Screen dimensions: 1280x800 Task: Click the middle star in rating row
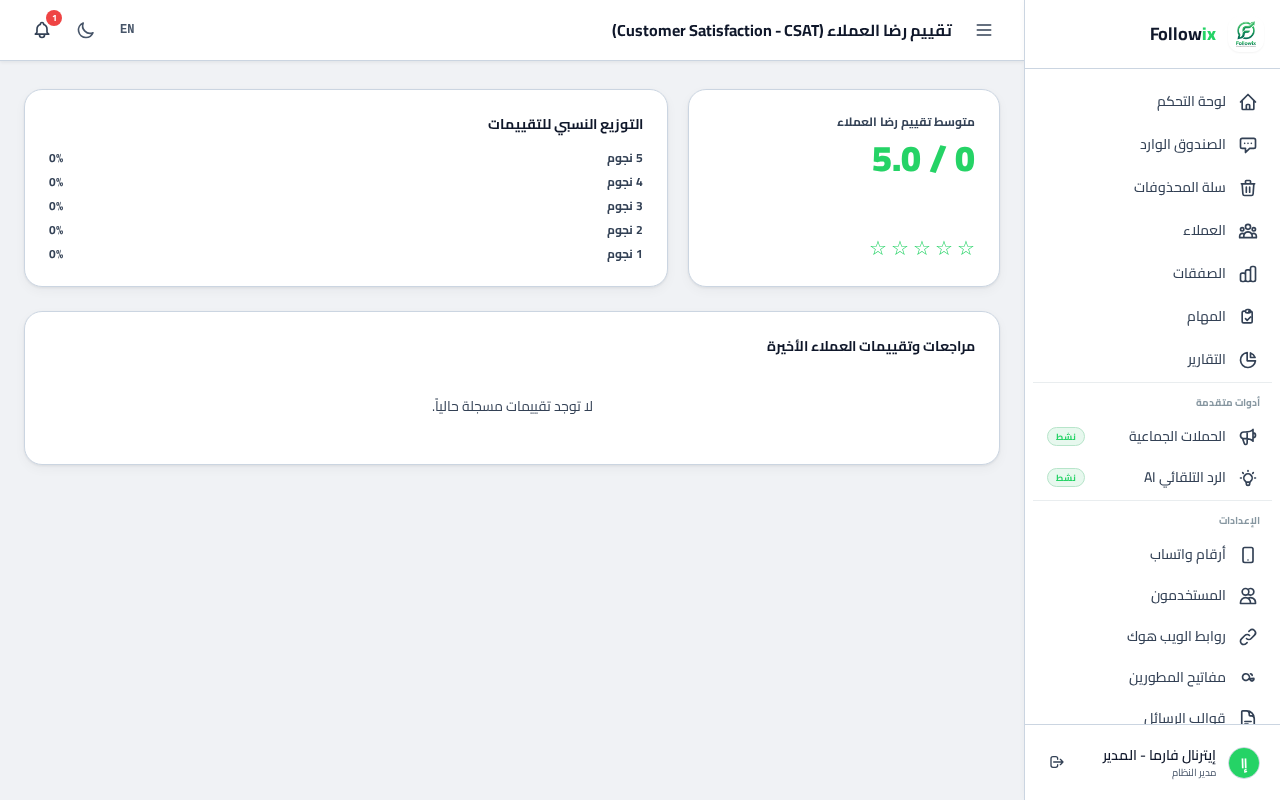tap(922, 248)
